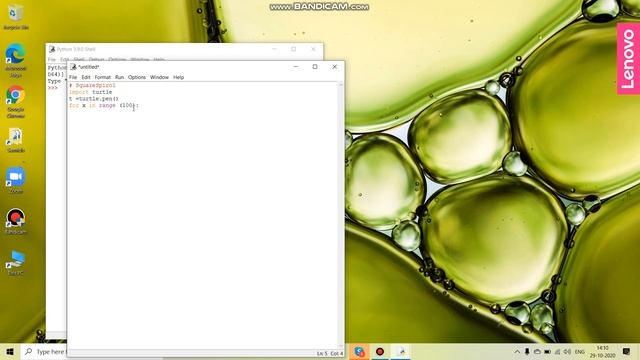
Task: Click the taskbar clock and date
Action: click(x=602, y=351)
